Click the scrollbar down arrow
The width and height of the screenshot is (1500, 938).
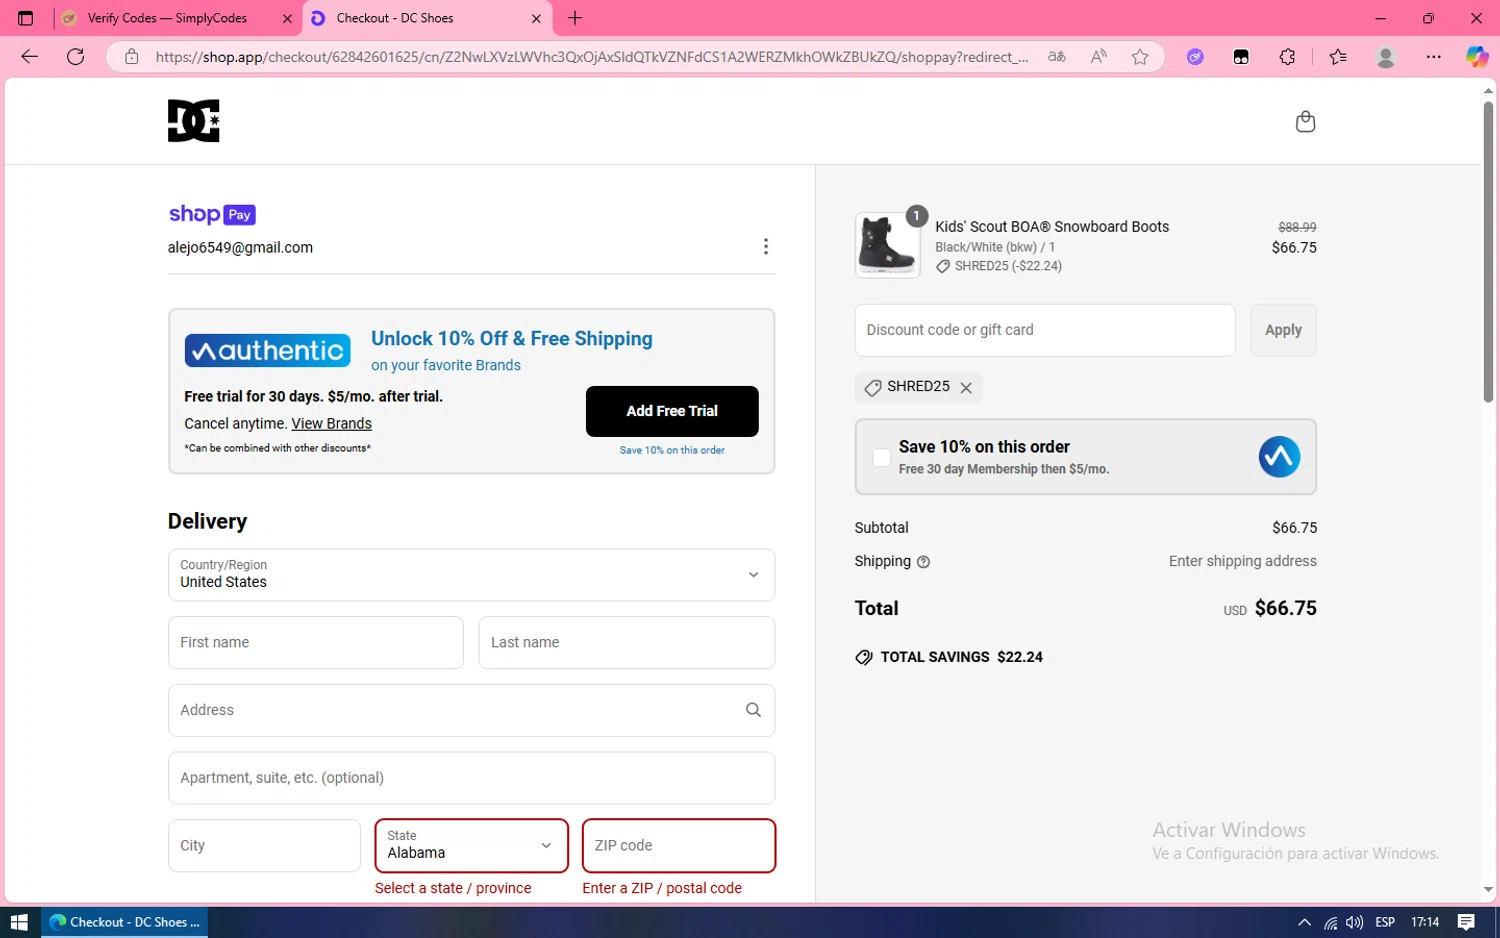pos(1488,890)
